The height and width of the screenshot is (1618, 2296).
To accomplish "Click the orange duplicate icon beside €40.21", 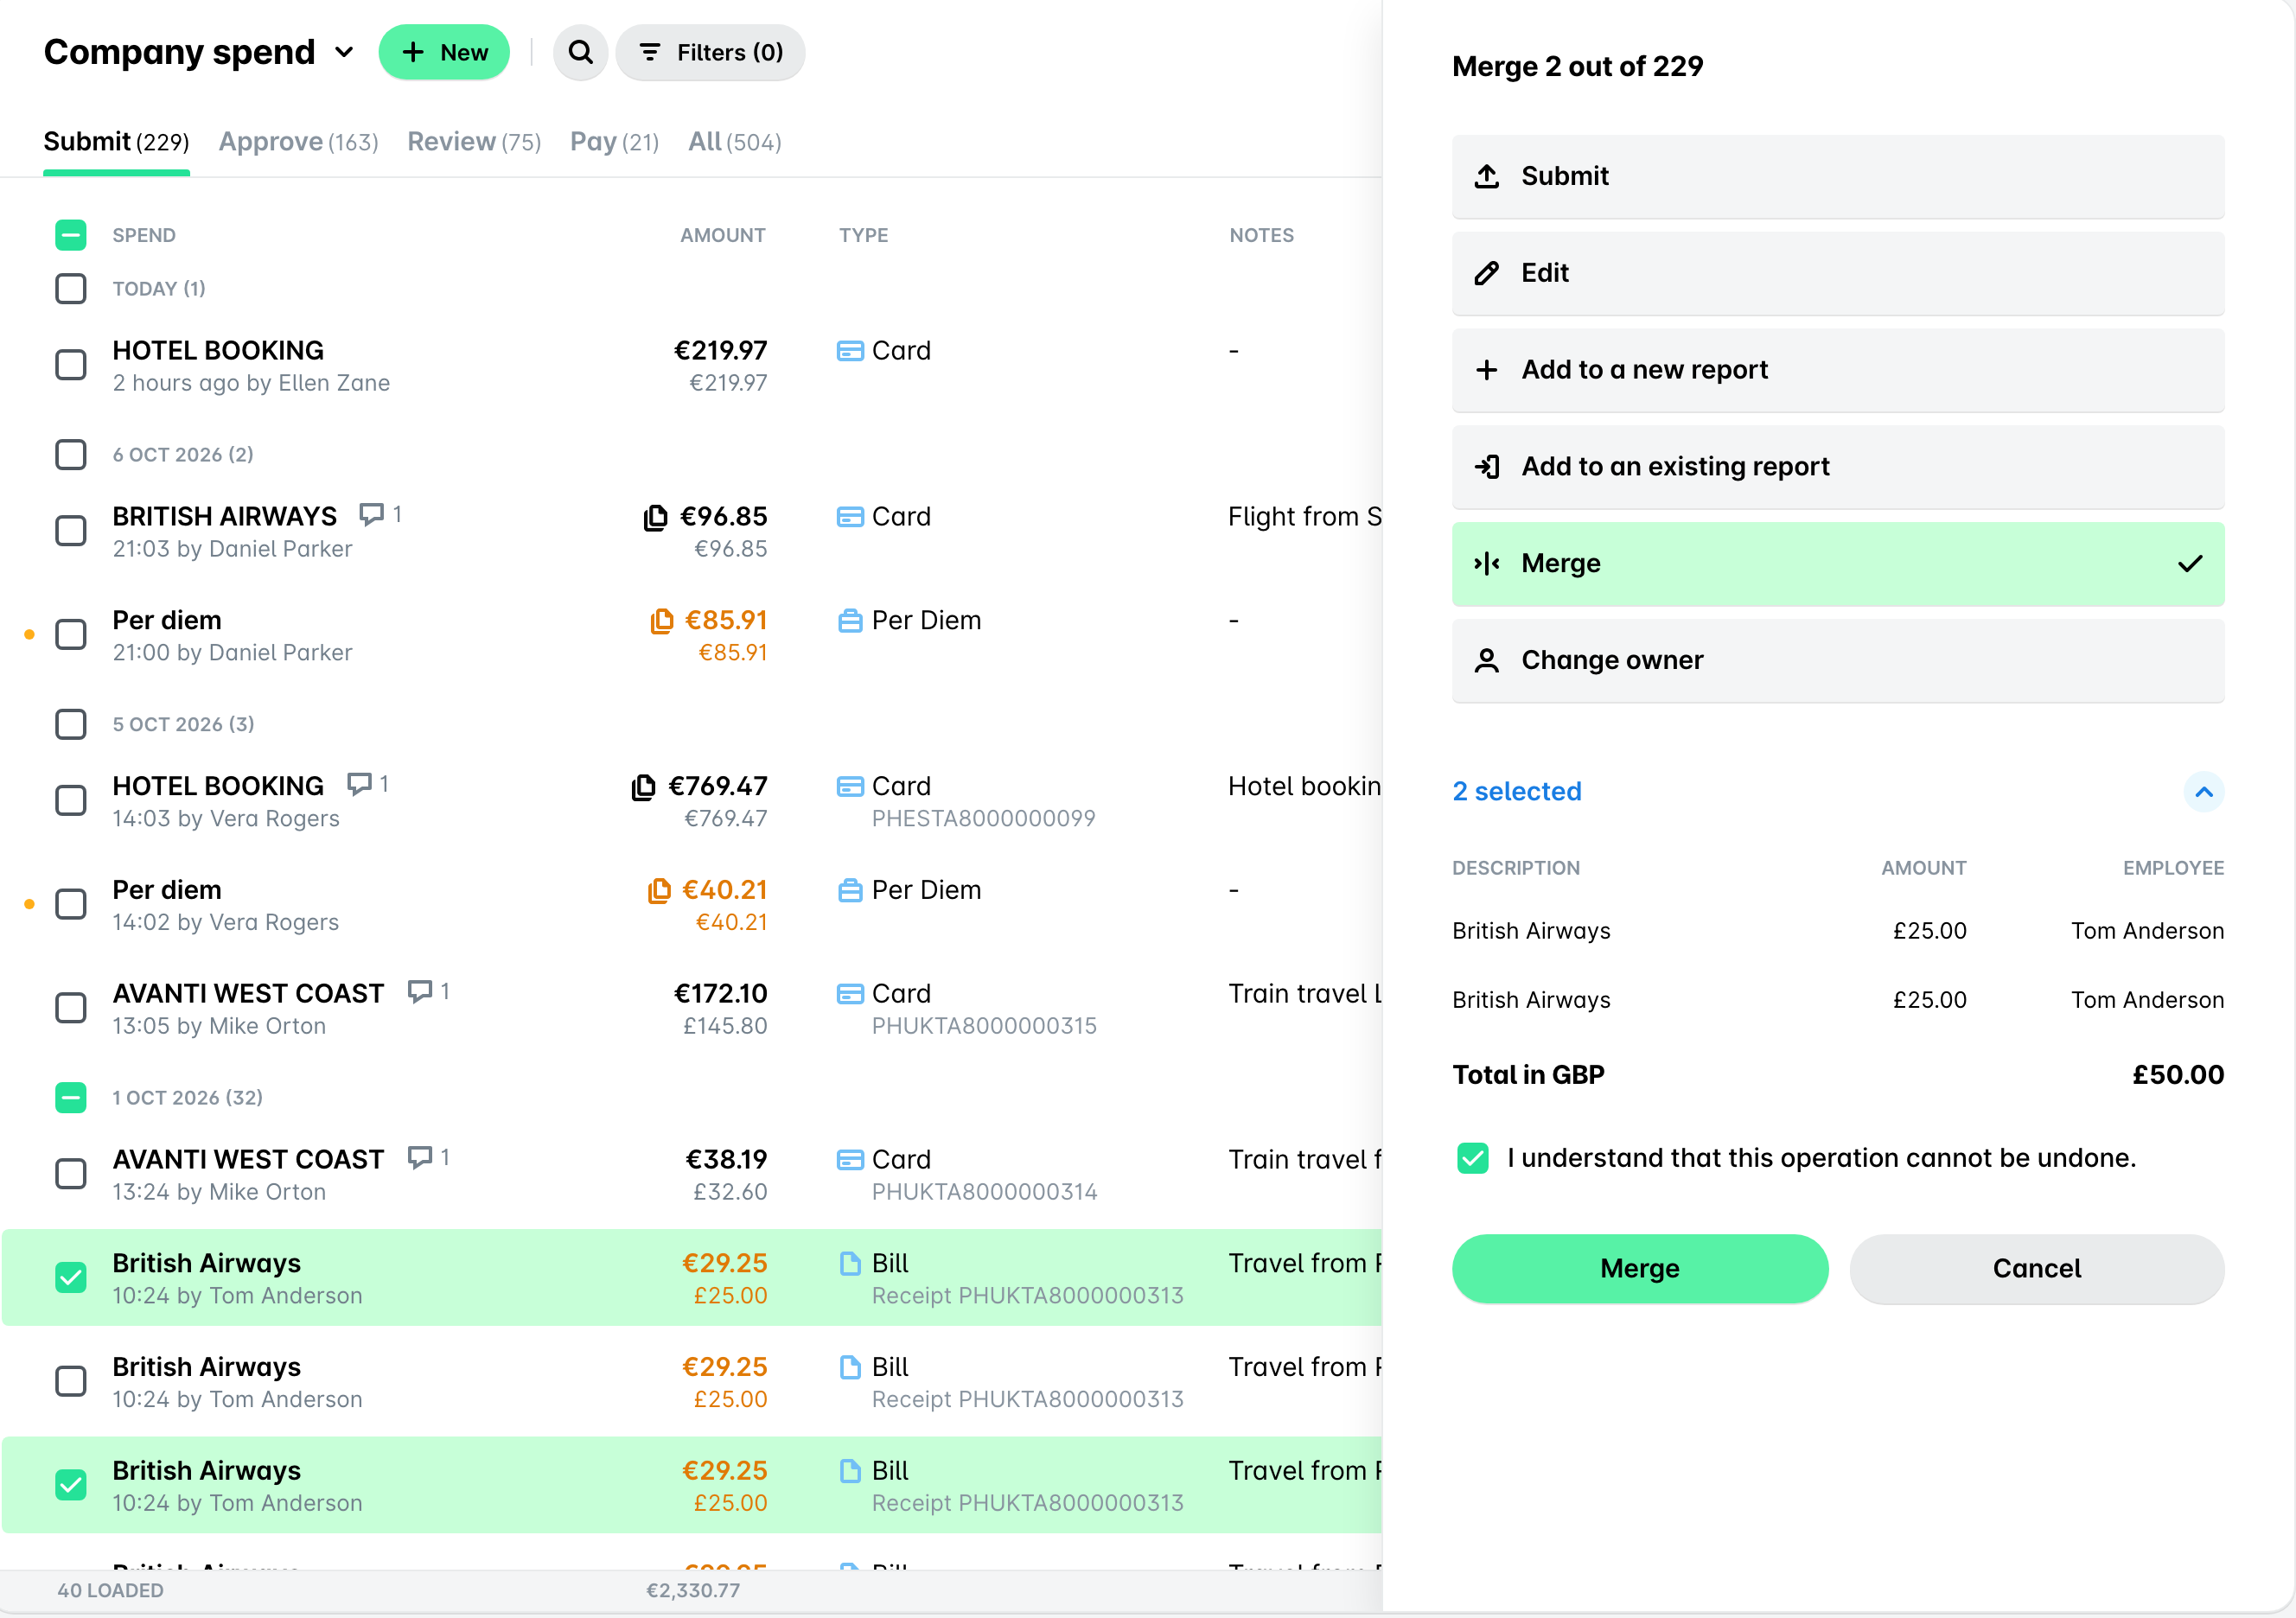I will coord(659,890).
